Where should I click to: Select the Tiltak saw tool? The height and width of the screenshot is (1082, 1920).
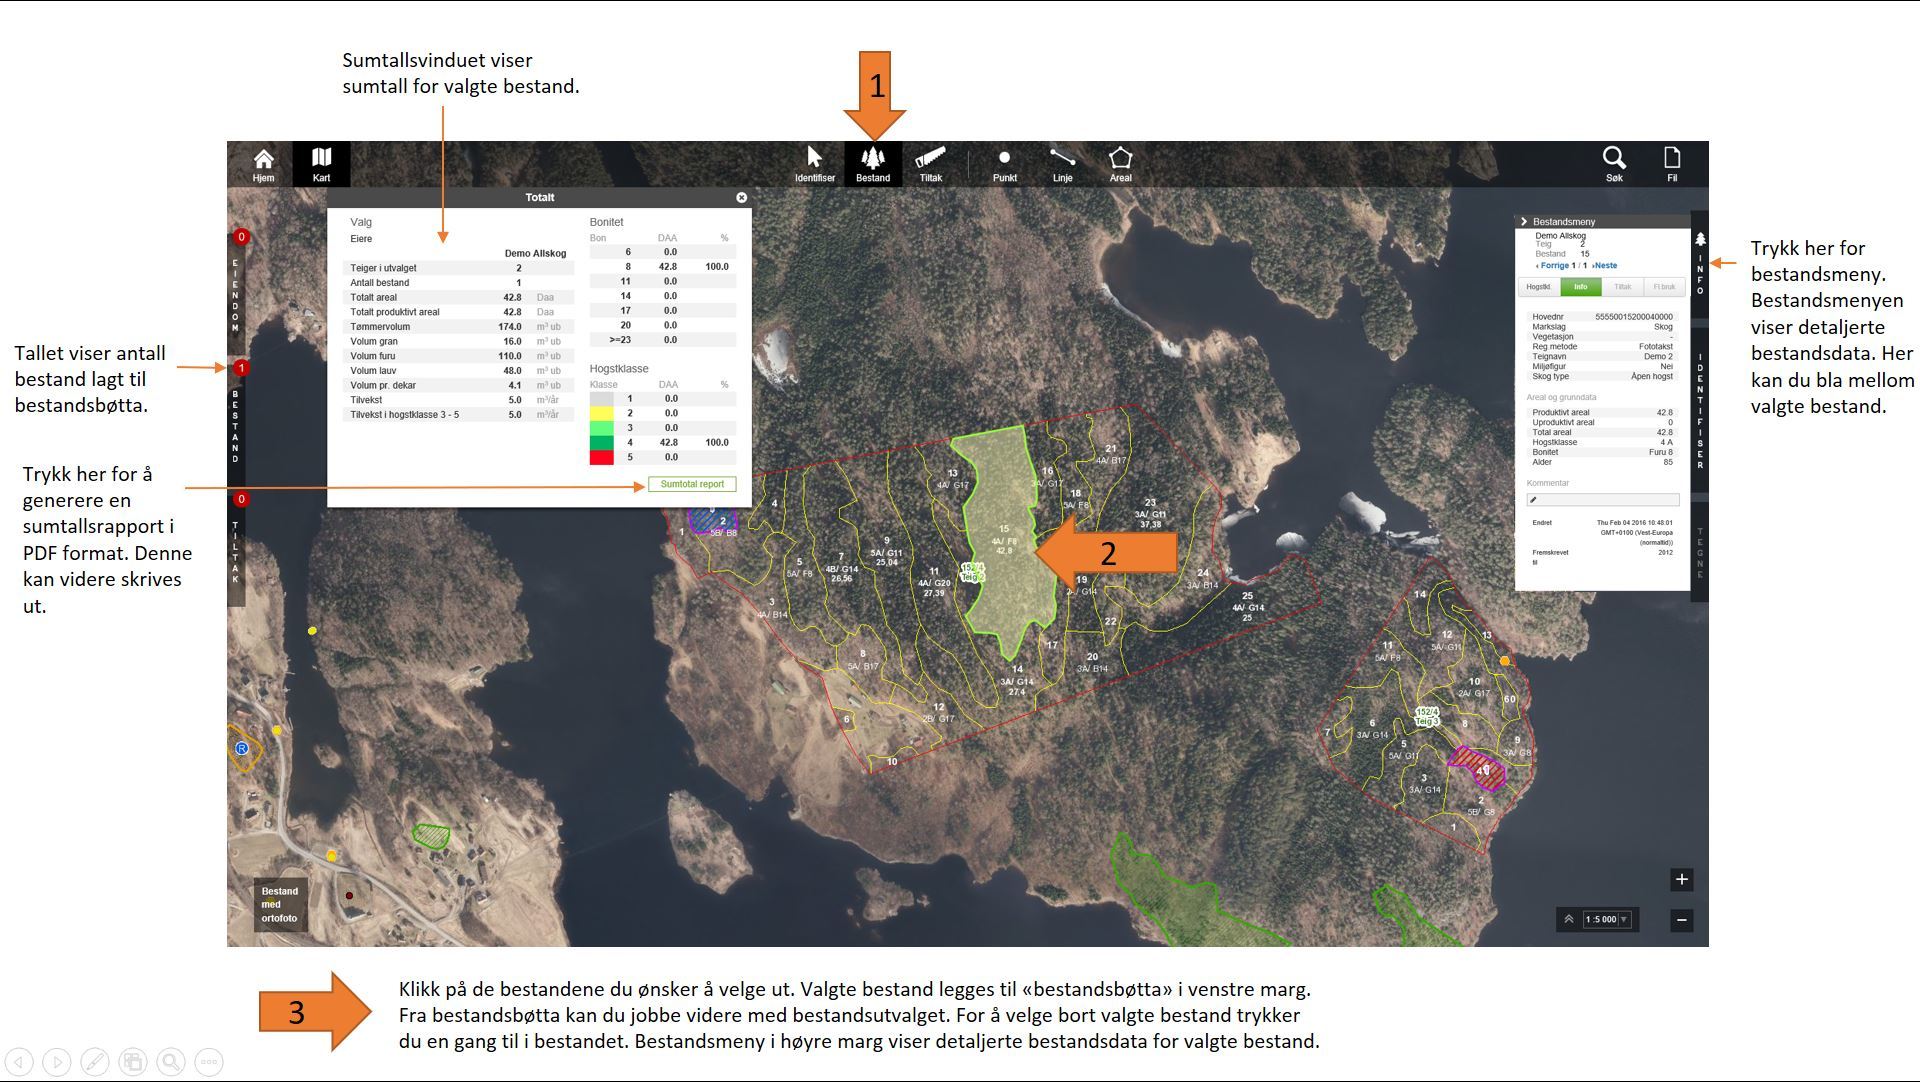[x=930, y=164]
